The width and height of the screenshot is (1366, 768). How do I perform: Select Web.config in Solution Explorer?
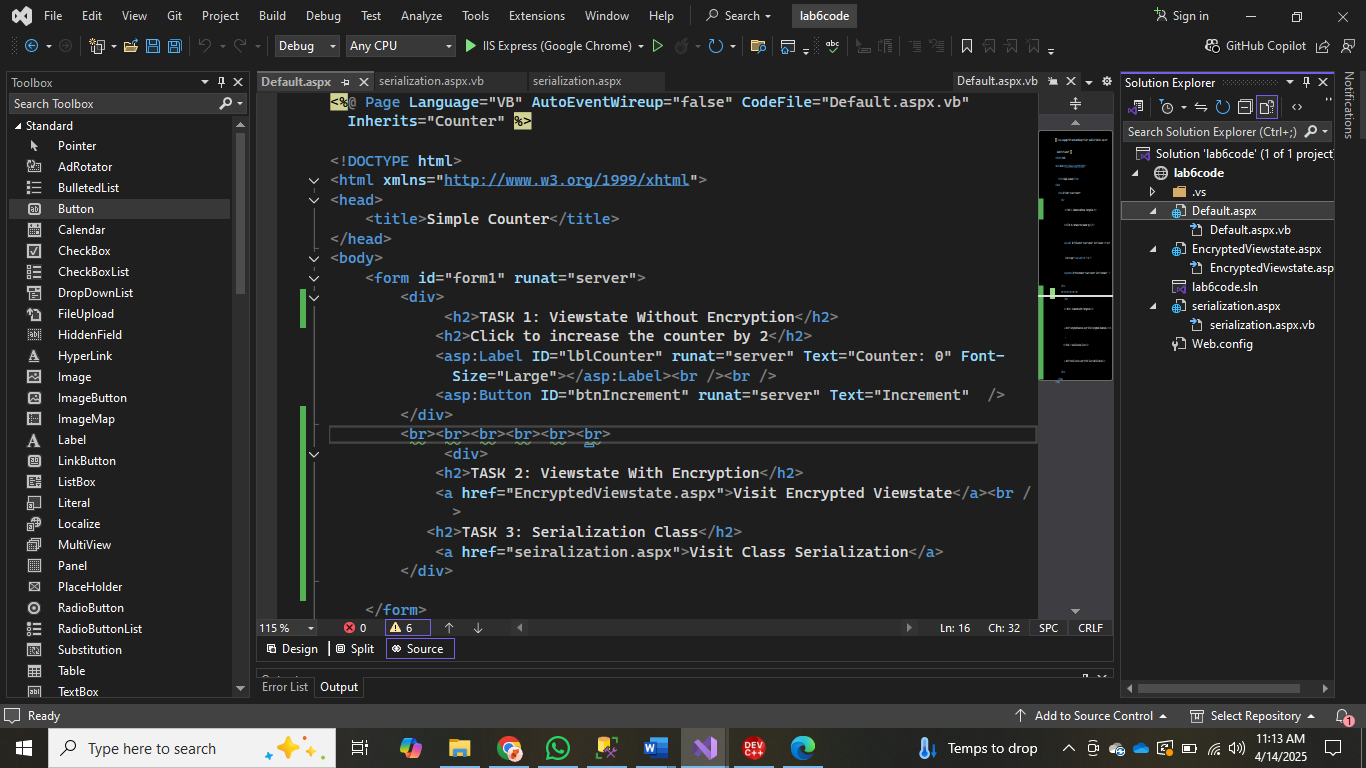click(x=1222, y=344)
